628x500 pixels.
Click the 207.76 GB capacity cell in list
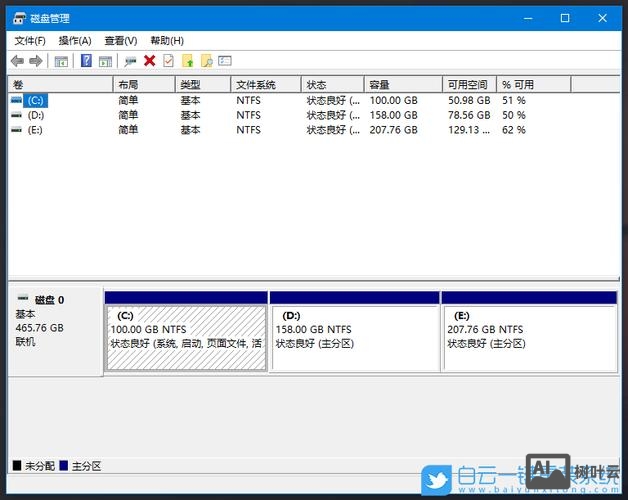(393, 130)
